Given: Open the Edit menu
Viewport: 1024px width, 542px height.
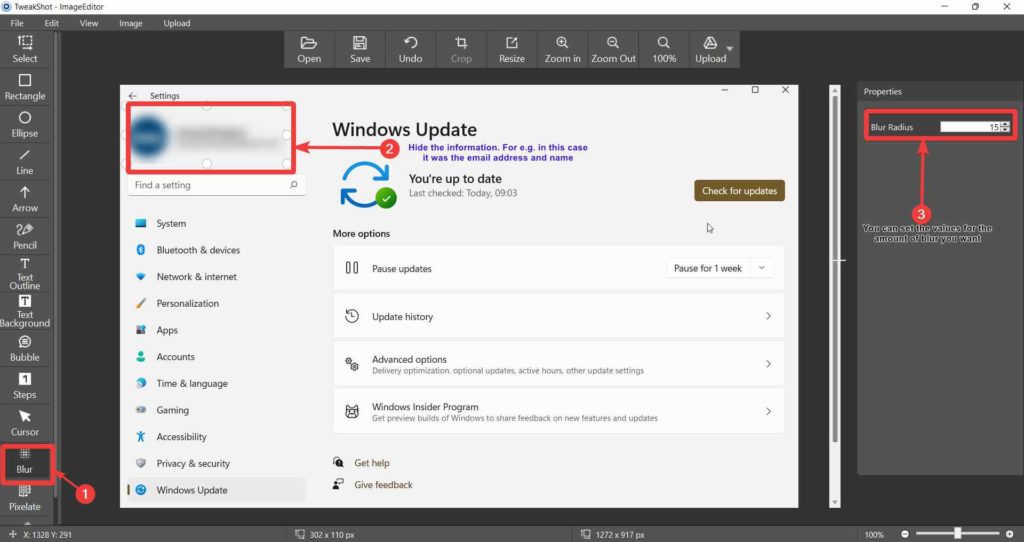Looking at the screenshot, I should pyautogui.click(x=52, y=23).
